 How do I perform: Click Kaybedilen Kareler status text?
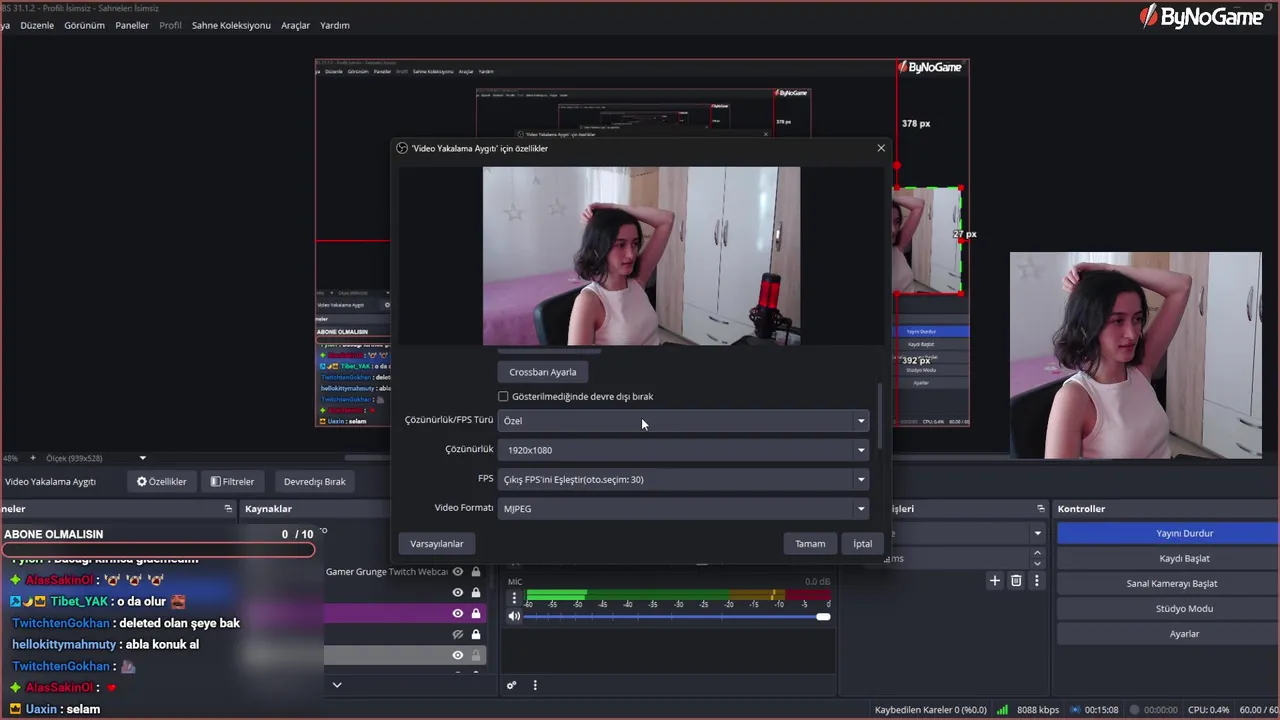click(x=930, y=709)
